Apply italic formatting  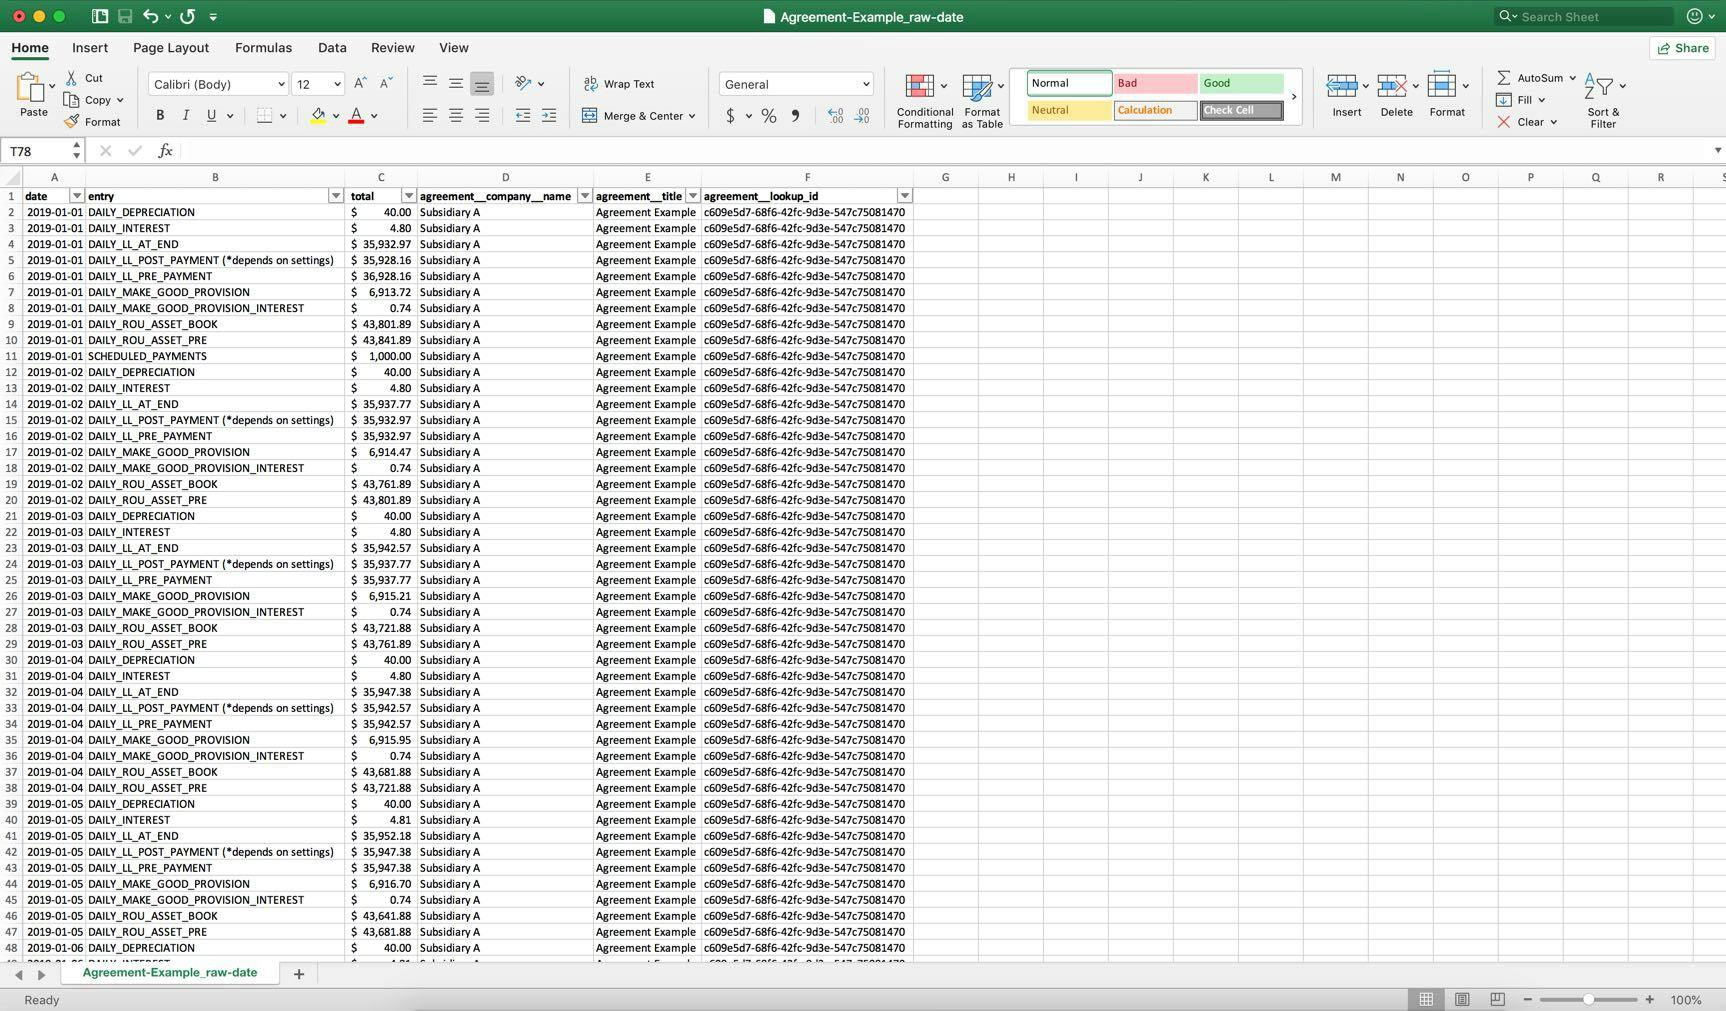click(185, 115)
